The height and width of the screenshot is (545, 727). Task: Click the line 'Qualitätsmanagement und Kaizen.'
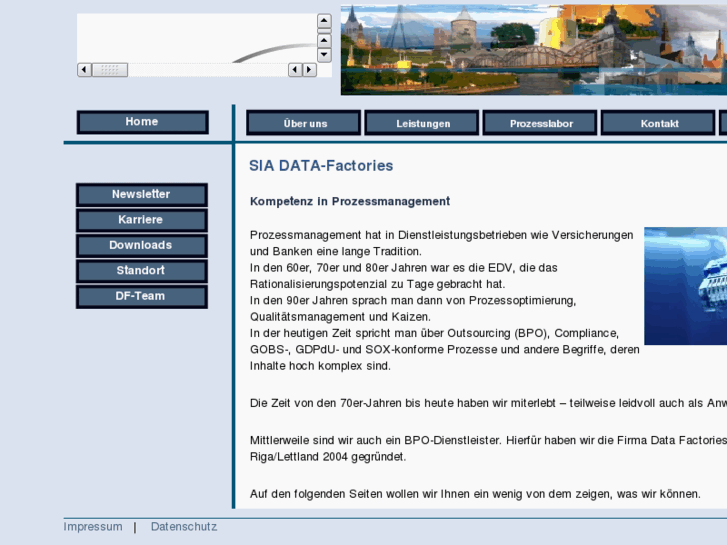[340, 317]
